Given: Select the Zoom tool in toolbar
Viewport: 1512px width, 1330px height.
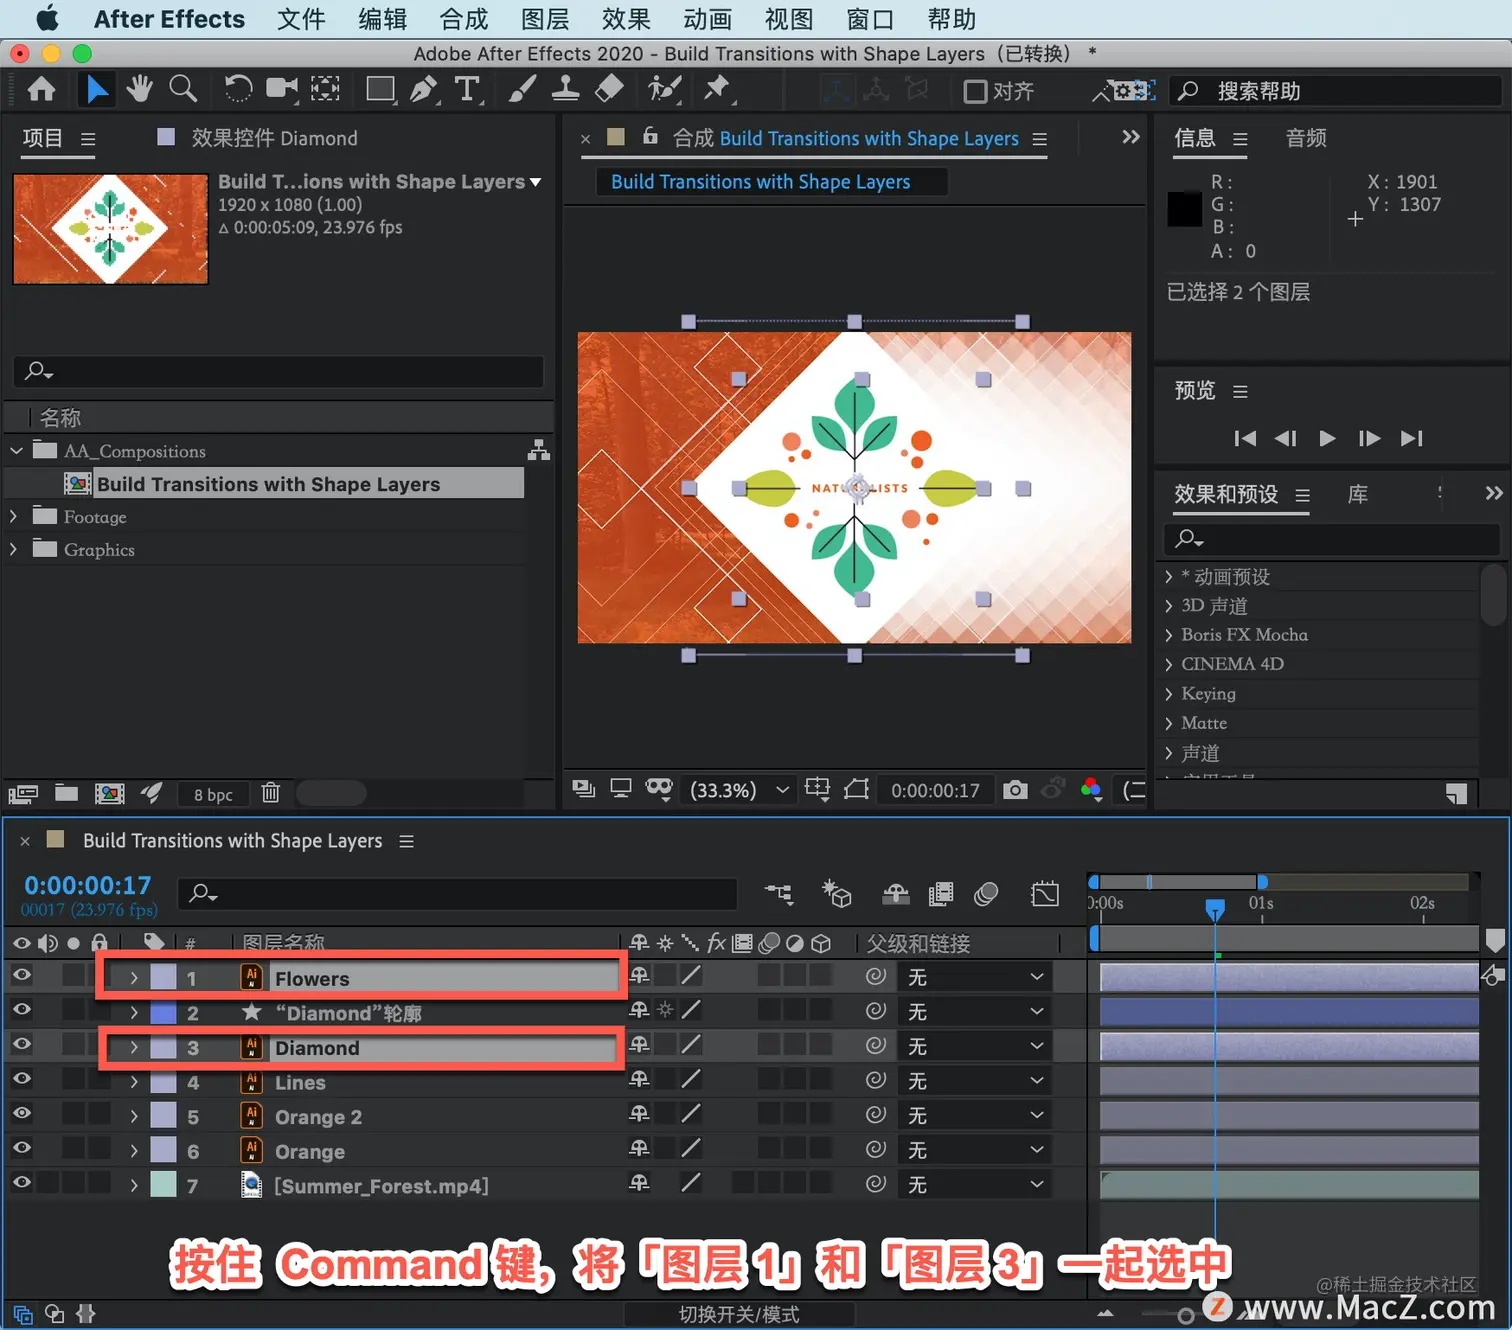Looking at the screenshot, I should [x=183, y=89].
